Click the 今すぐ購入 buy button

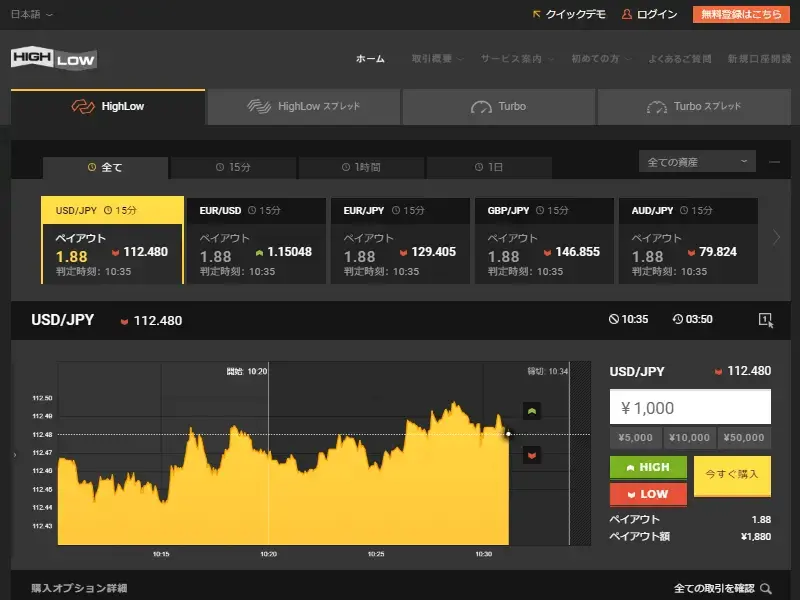click(x=732, y=474)
